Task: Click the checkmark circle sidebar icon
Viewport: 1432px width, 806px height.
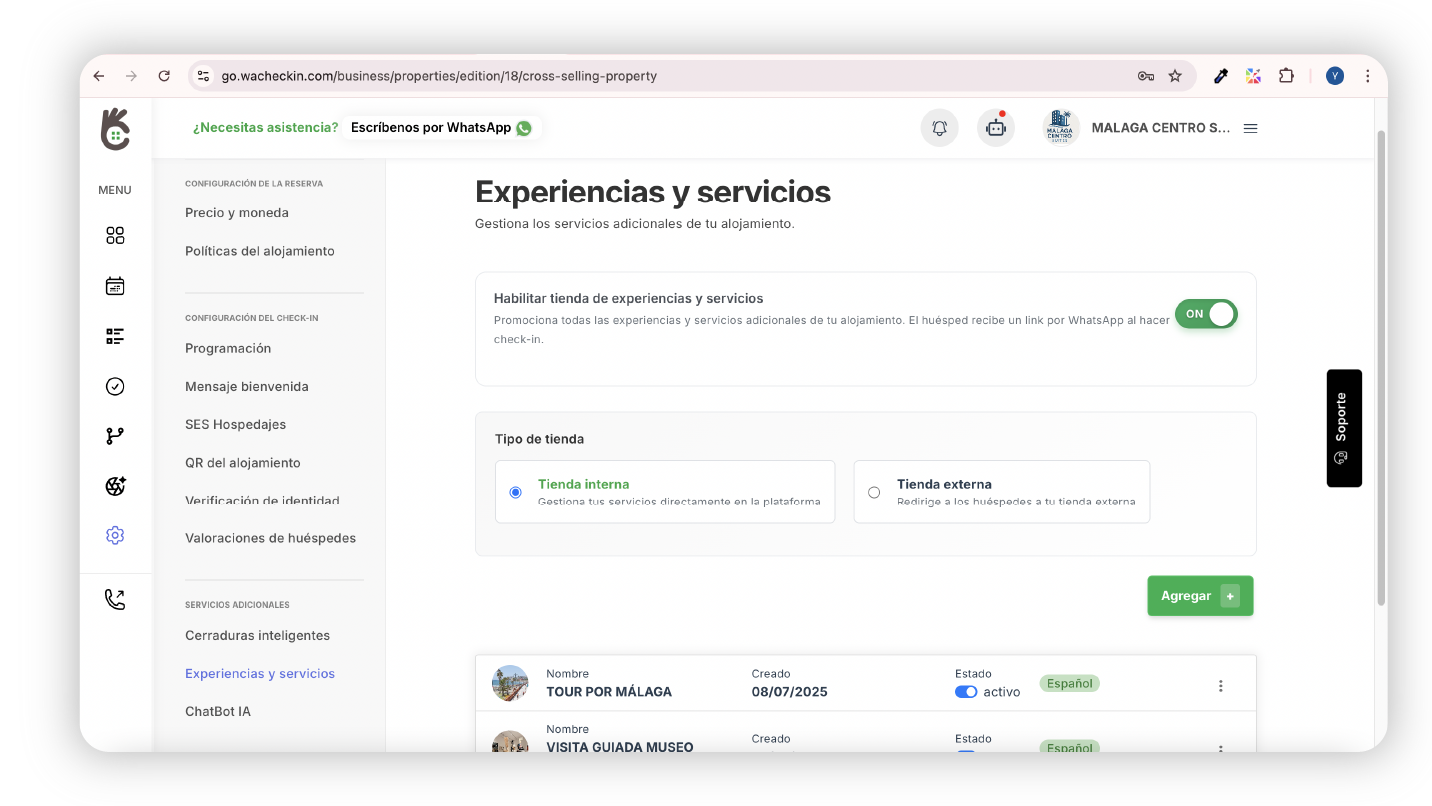Action: tap(115, 386)
